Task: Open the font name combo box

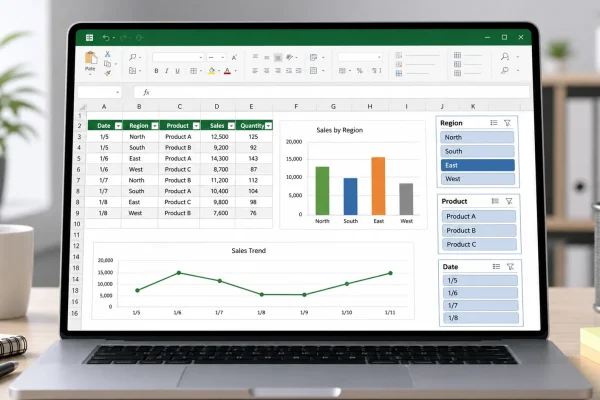Action: tap(178, 57)
